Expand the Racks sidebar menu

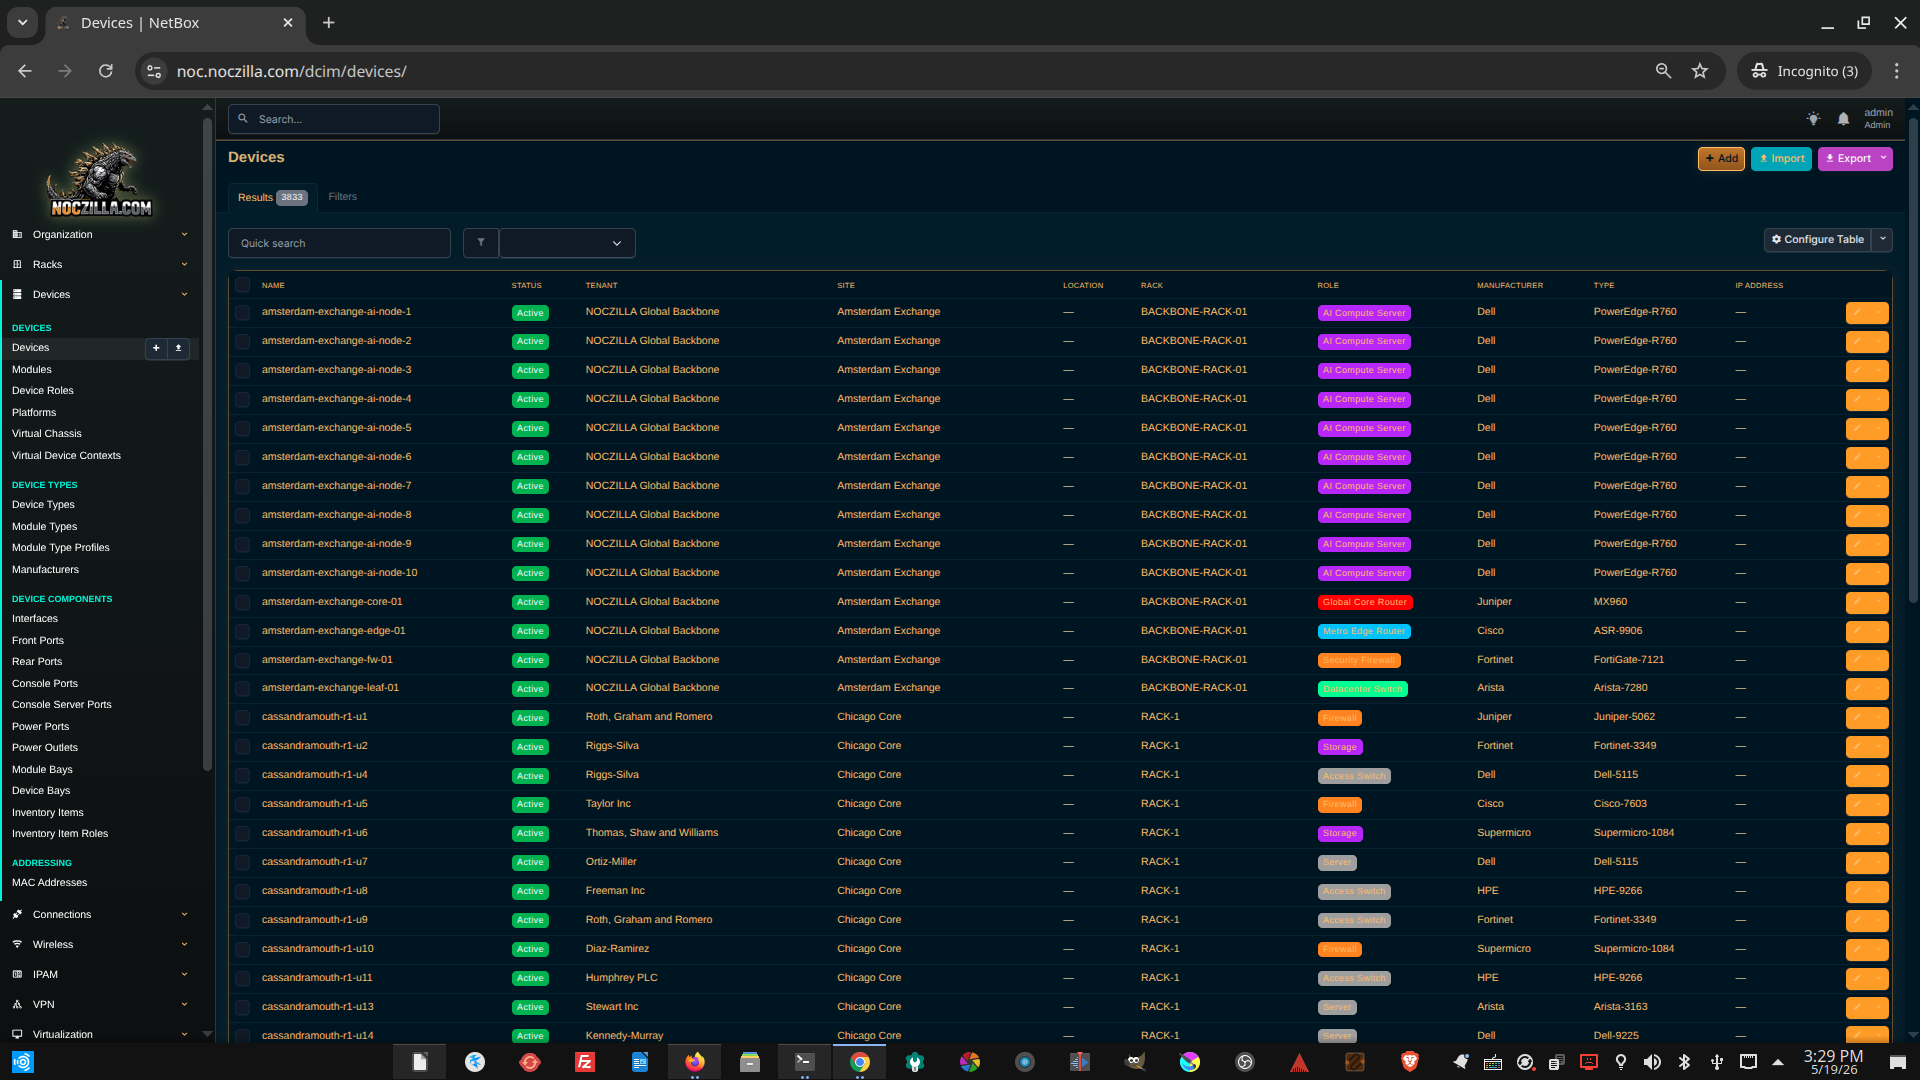(101, 265)
